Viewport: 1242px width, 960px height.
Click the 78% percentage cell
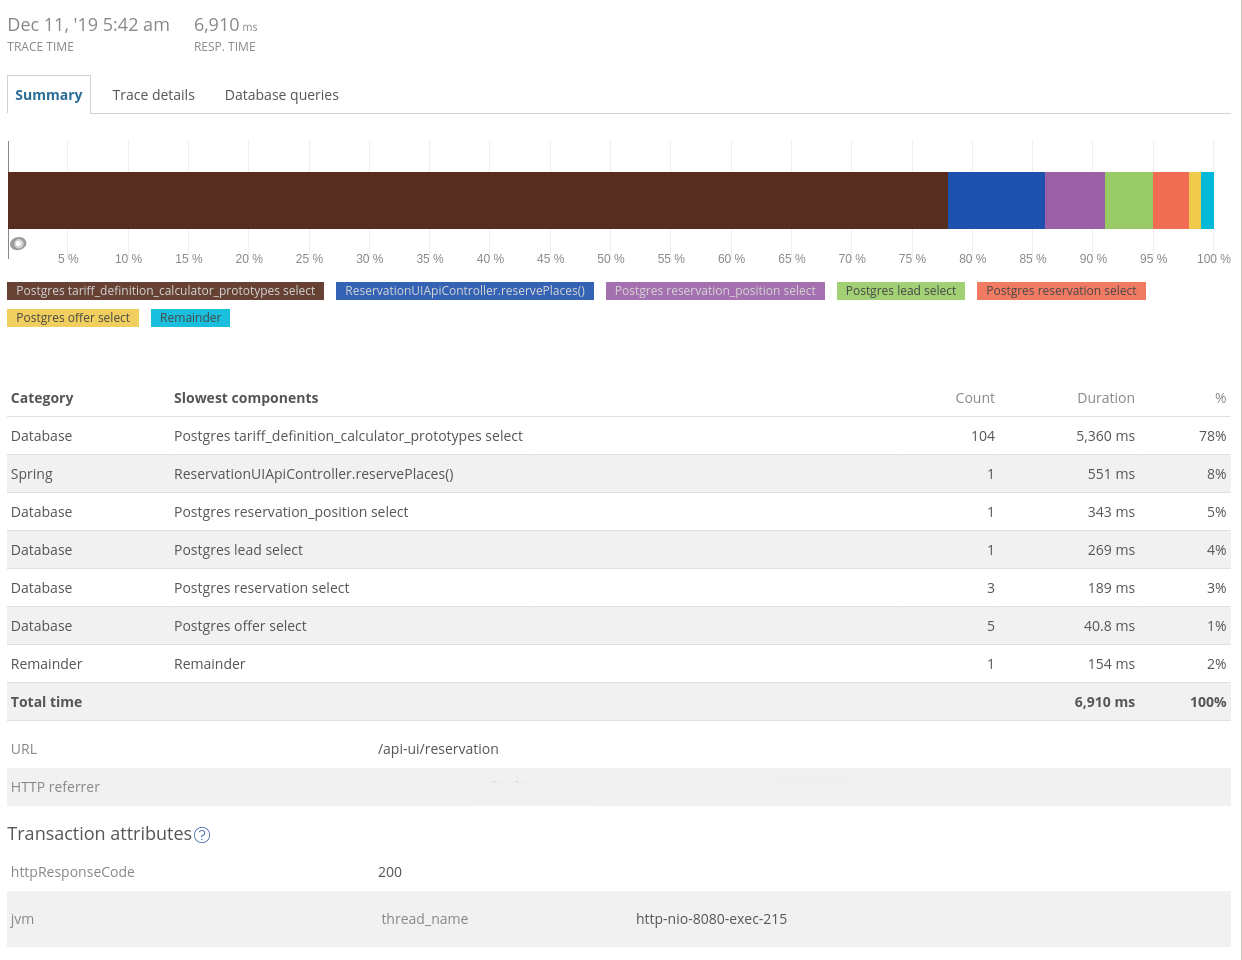point(1213,436)
